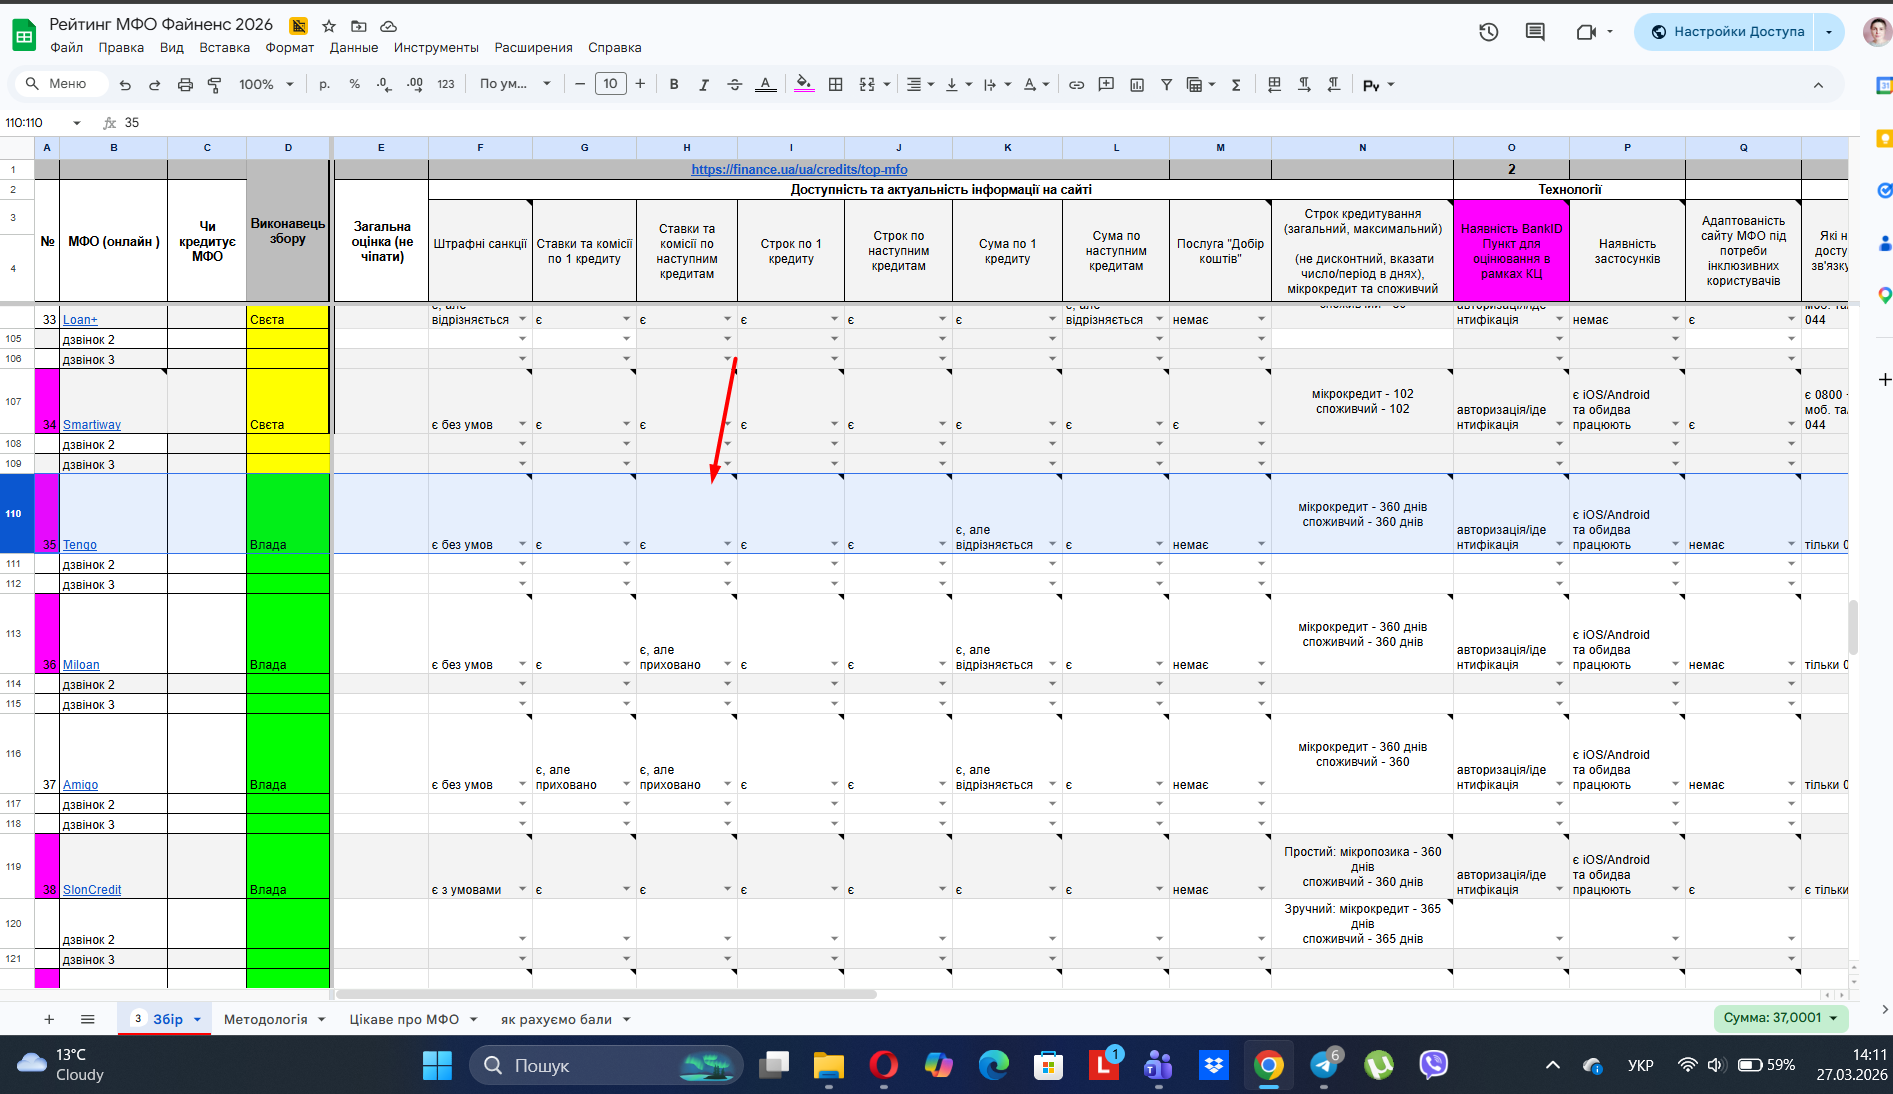Toggle Strikethrough formatting
This screenshot has width=1893, height=1094.
(735, 85)
